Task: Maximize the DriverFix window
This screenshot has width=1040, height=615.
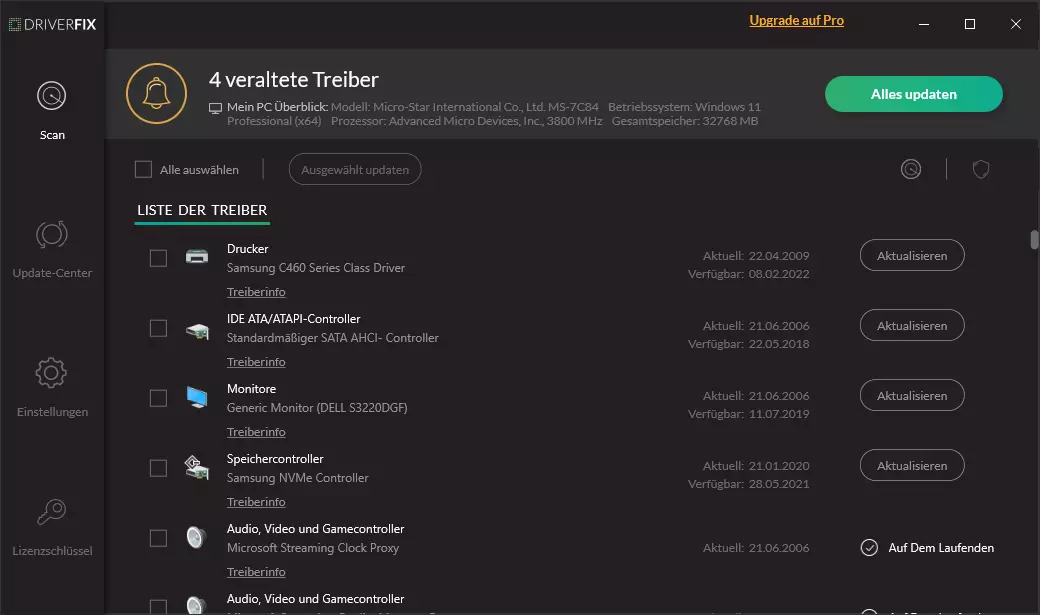Action: point(970,25)
